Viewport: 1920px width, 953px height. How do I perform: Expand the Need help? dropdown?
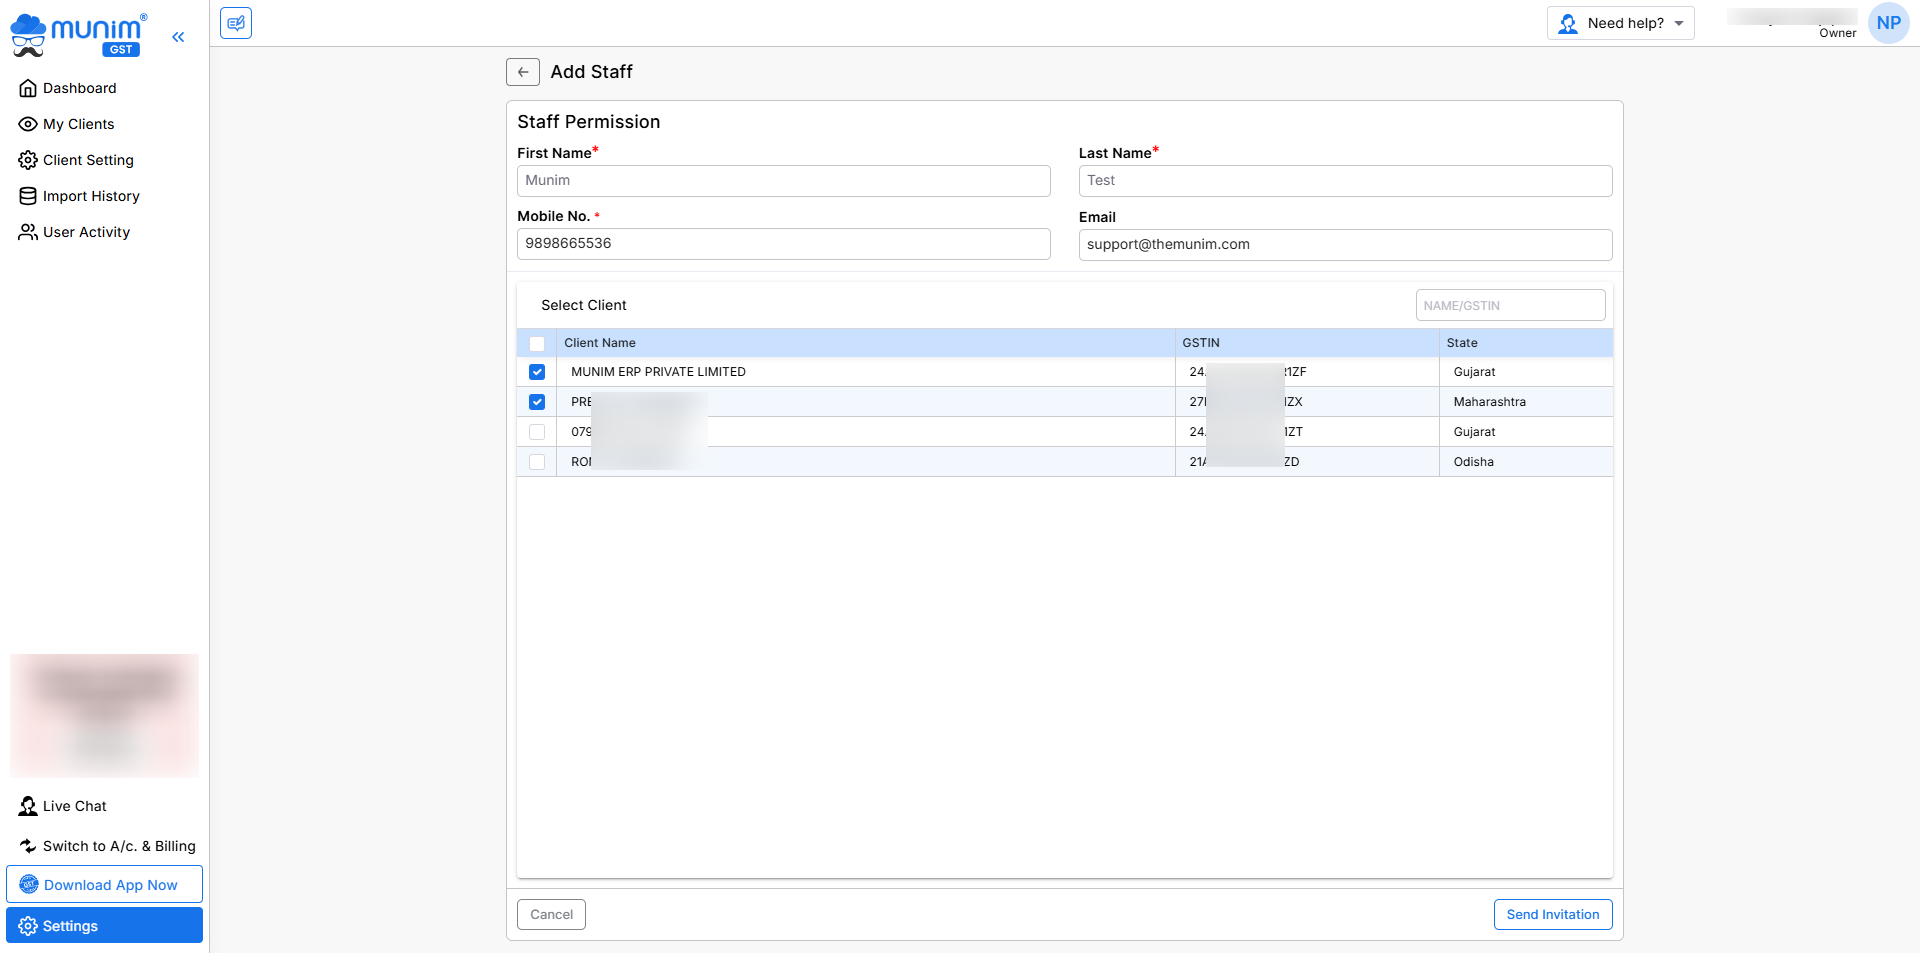click(x=1620, y=23)
